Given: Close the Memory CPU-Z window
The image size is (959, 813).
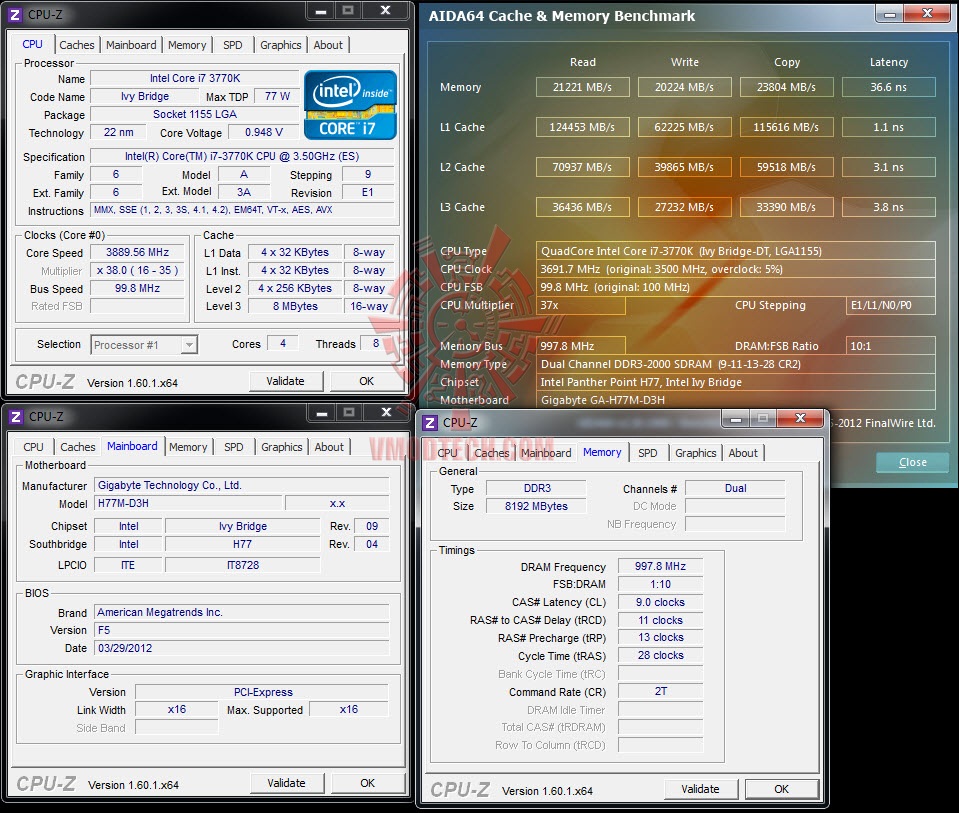Looking at the screenshot, I should coord(800,418).
